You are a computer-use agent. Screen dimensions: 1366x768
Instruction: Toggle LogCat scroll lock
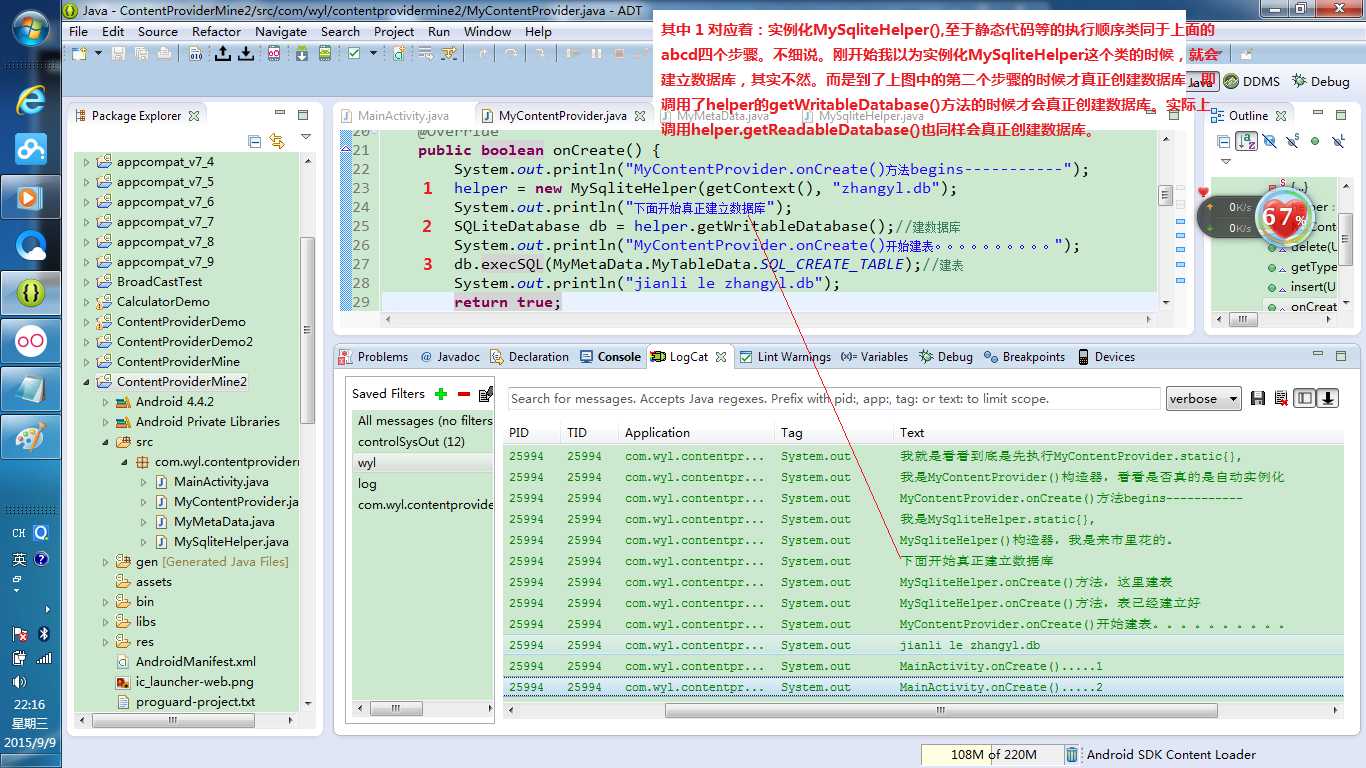click(x=1327, y=398)
